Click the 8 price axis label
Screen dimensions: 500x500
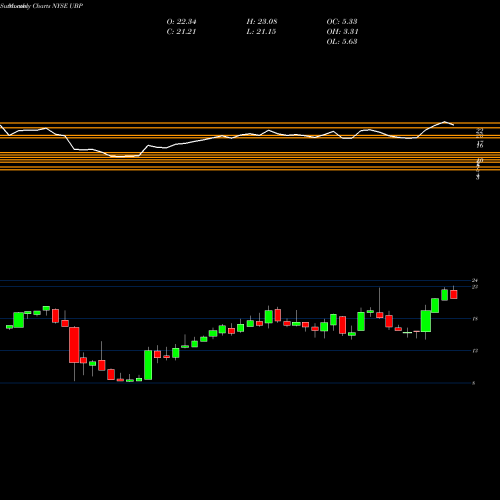pyautogui.click(x=474, y=383)
